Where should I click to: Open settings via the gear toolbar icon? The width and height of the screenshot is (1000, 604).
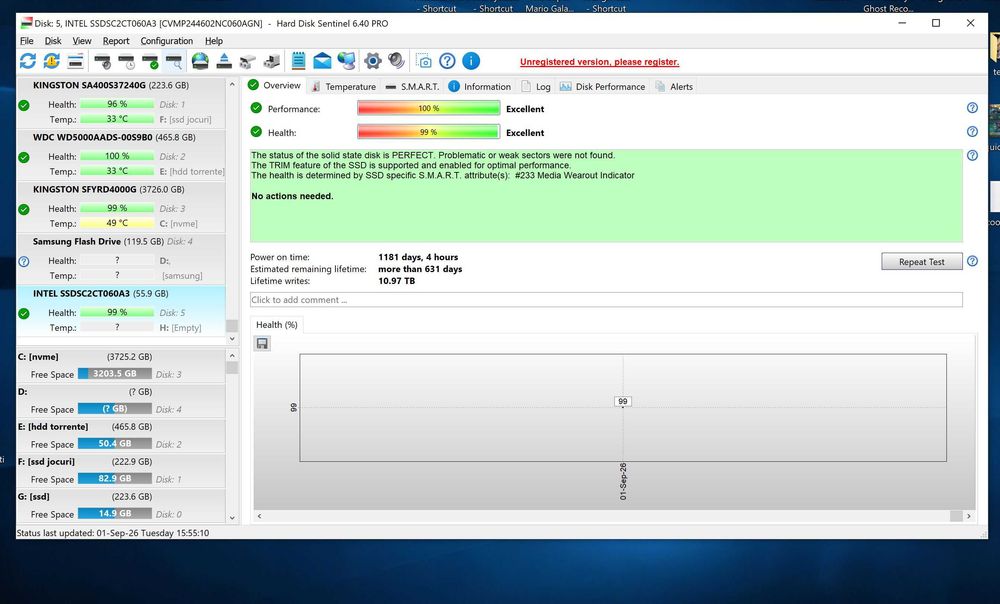click(x=372, y=61)
